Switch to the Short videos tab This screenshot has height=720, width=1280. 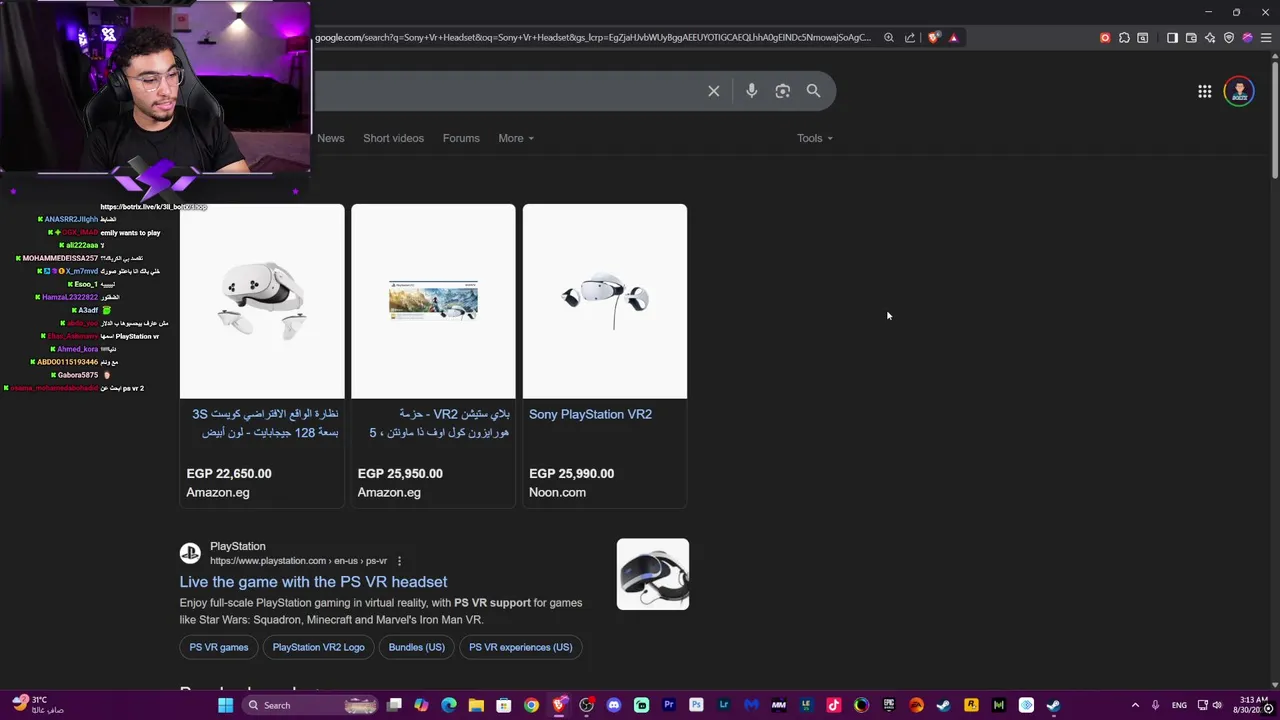click(x=393, y=138)
